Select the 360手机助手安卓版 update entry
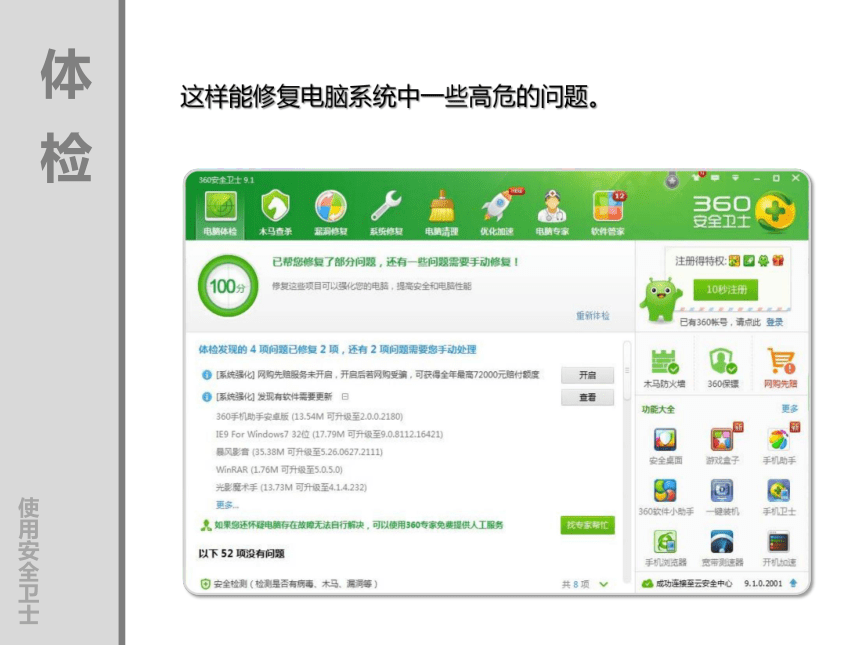The width and height of the screenshot is (860, 645). 309,416
